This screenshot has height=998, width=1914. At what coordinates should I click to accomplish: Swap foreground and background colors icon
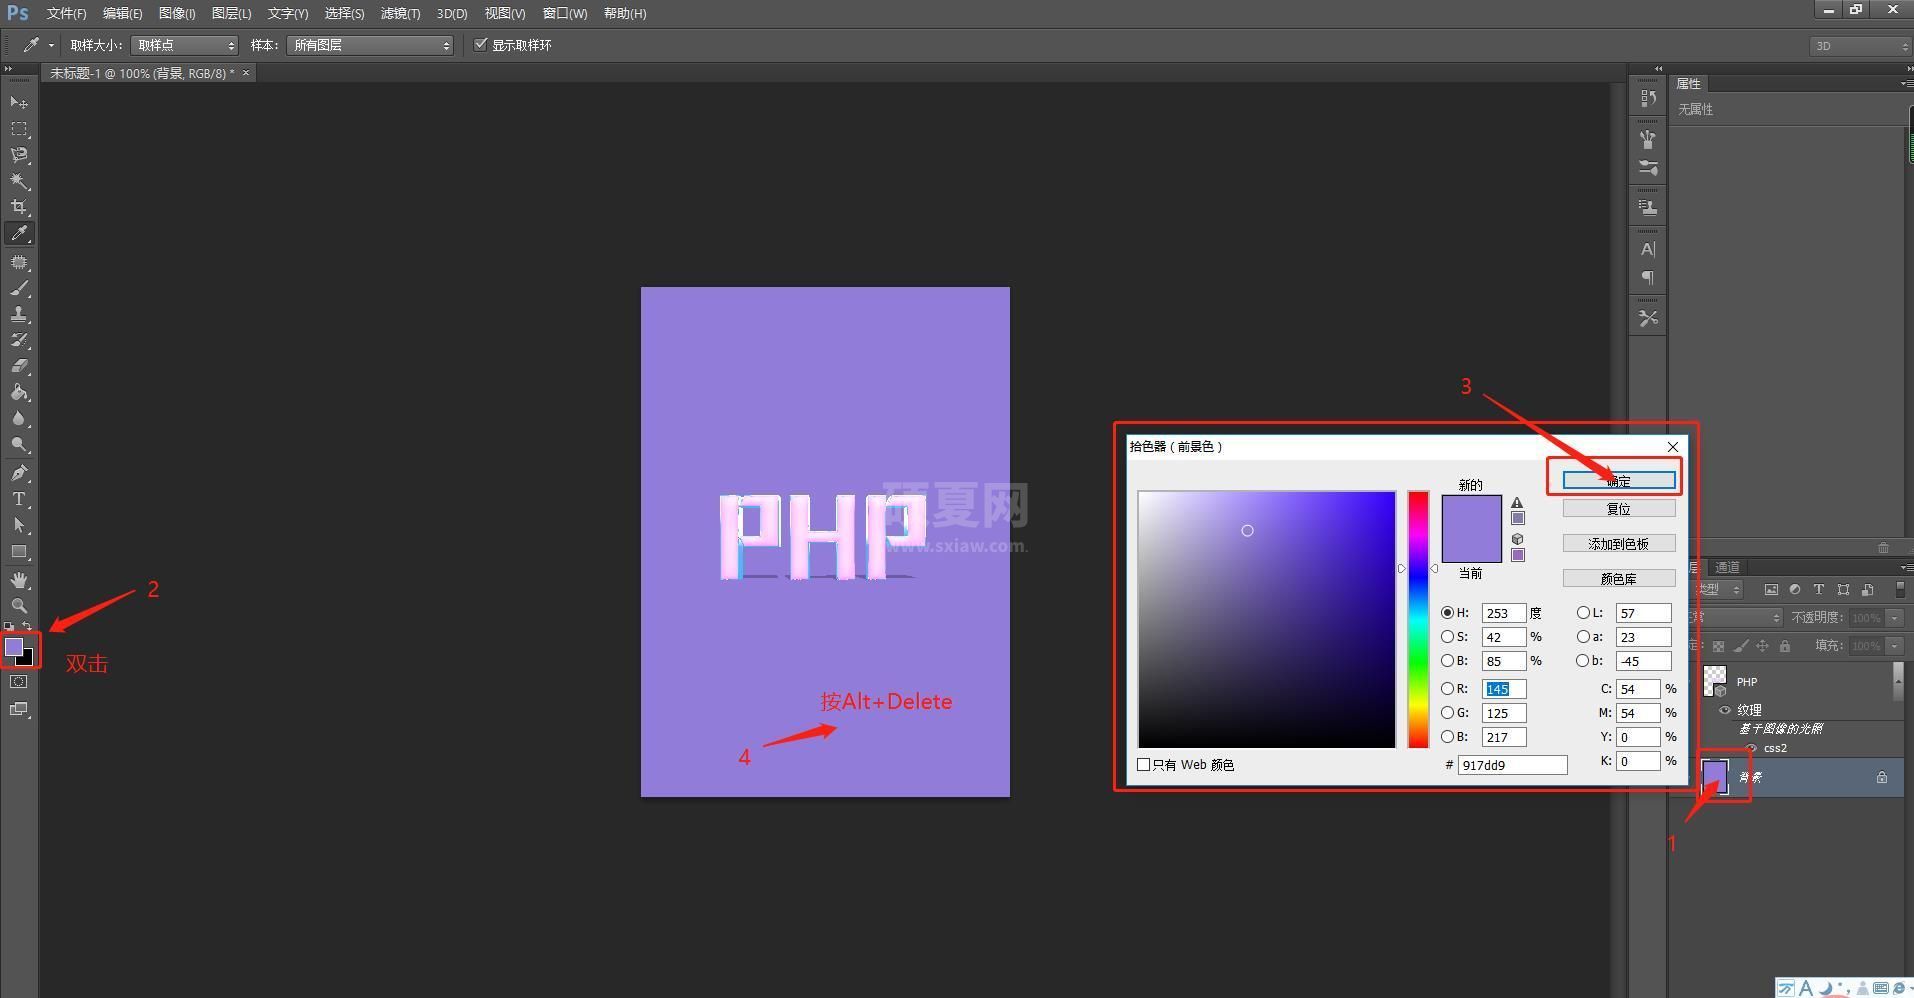(27, 626)
